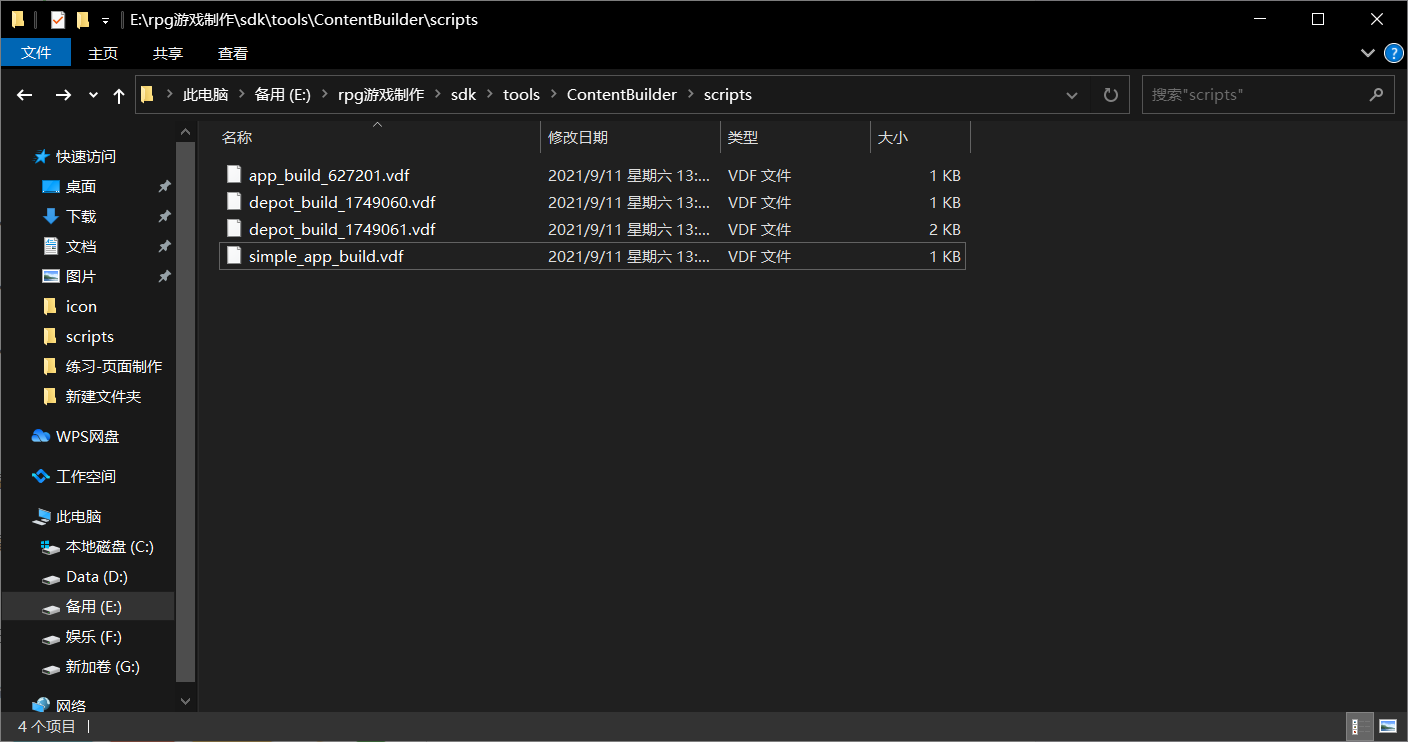
Task: Open address bar history dropdown
Action: click(1072, 95)
